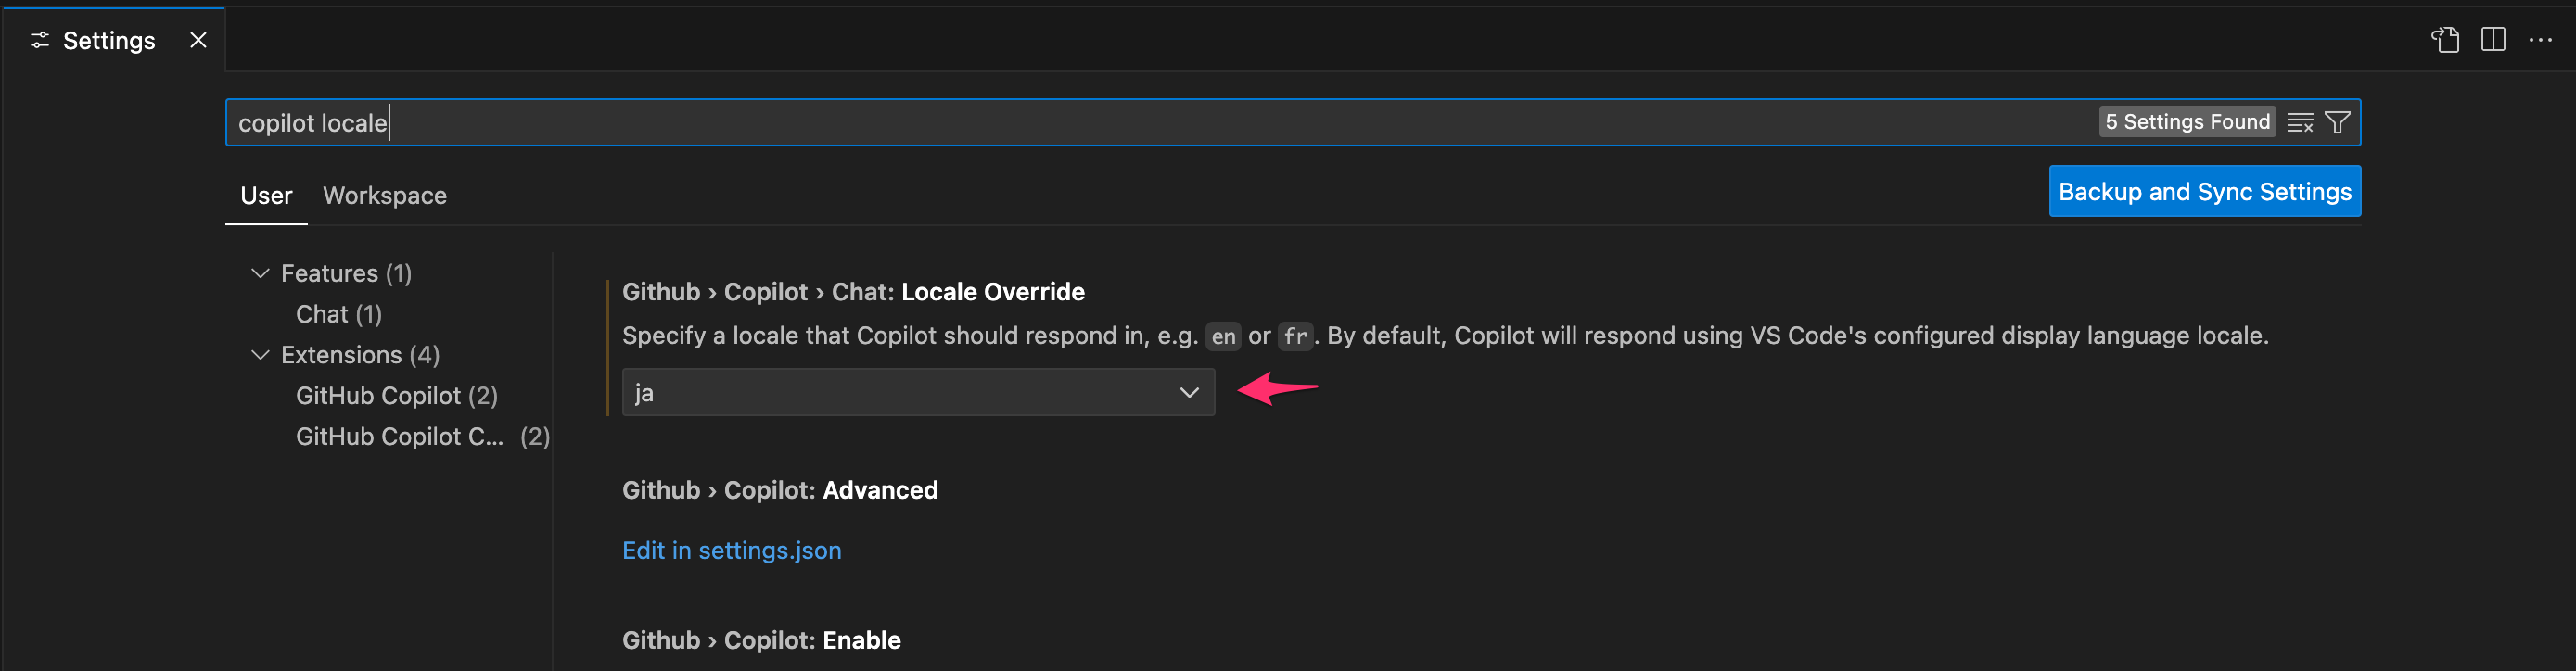Click the 5 Settings Found badge
The image size is (2576, 671).
point(2187,122)
